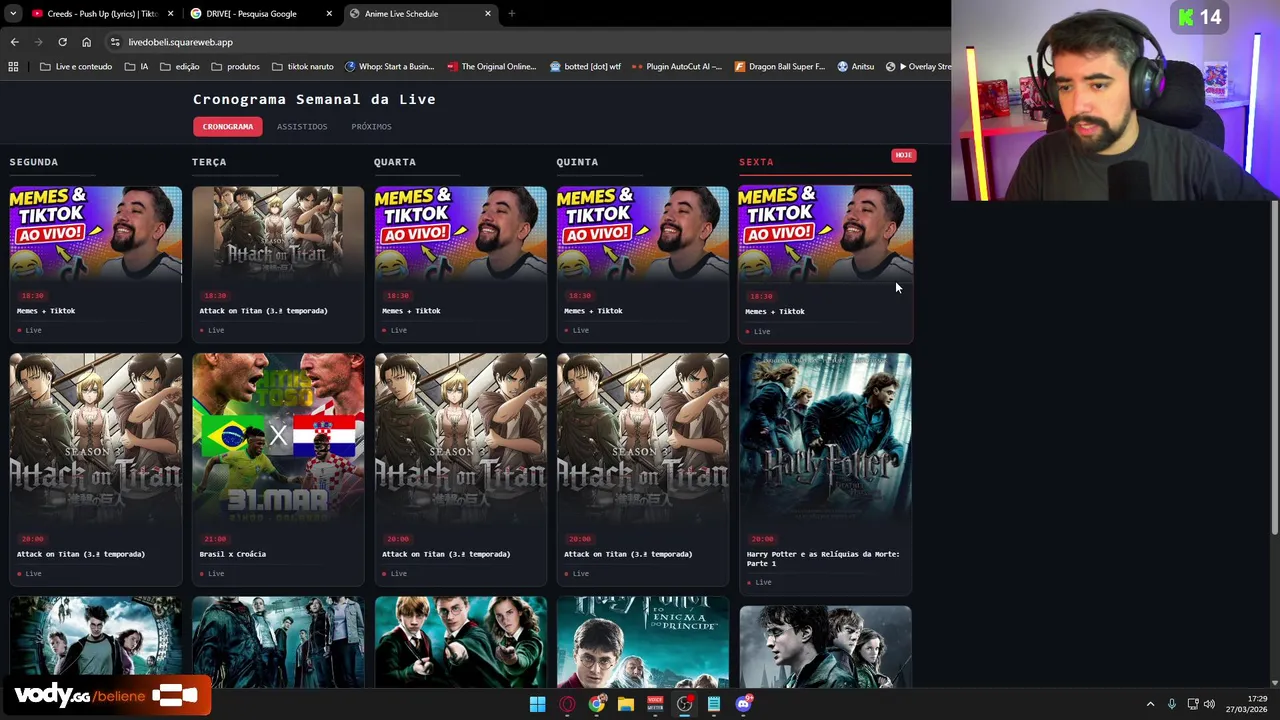1280x720 pixels.
Task: Go back with the browser back arrow
Action: click(x=14, y=42)
